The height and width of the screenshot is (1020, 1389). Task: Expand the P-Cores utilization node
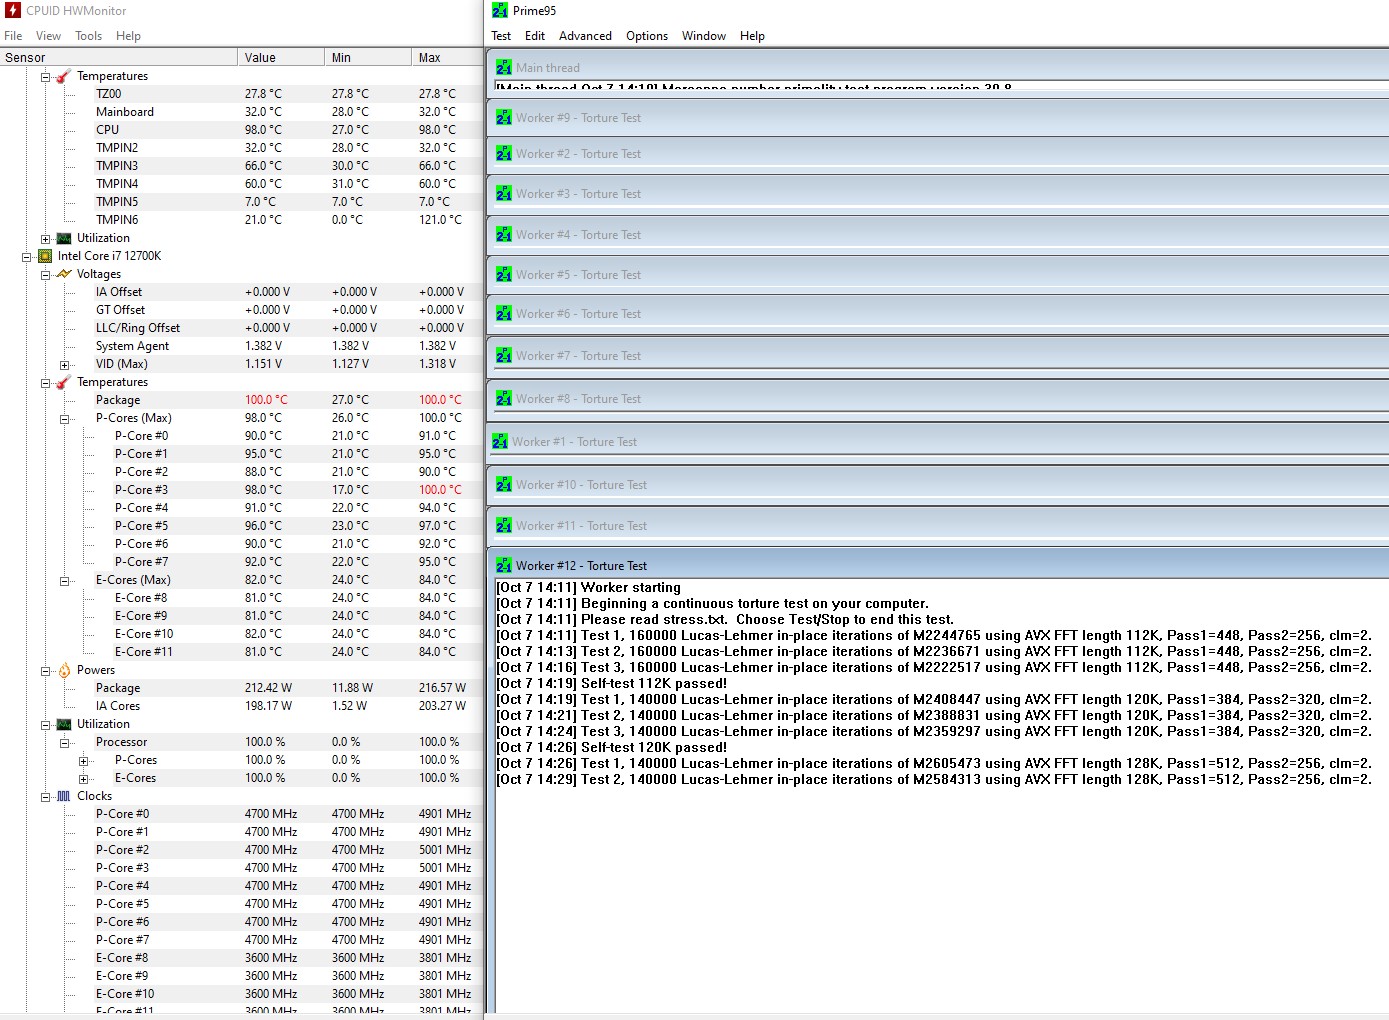(84, 761)
